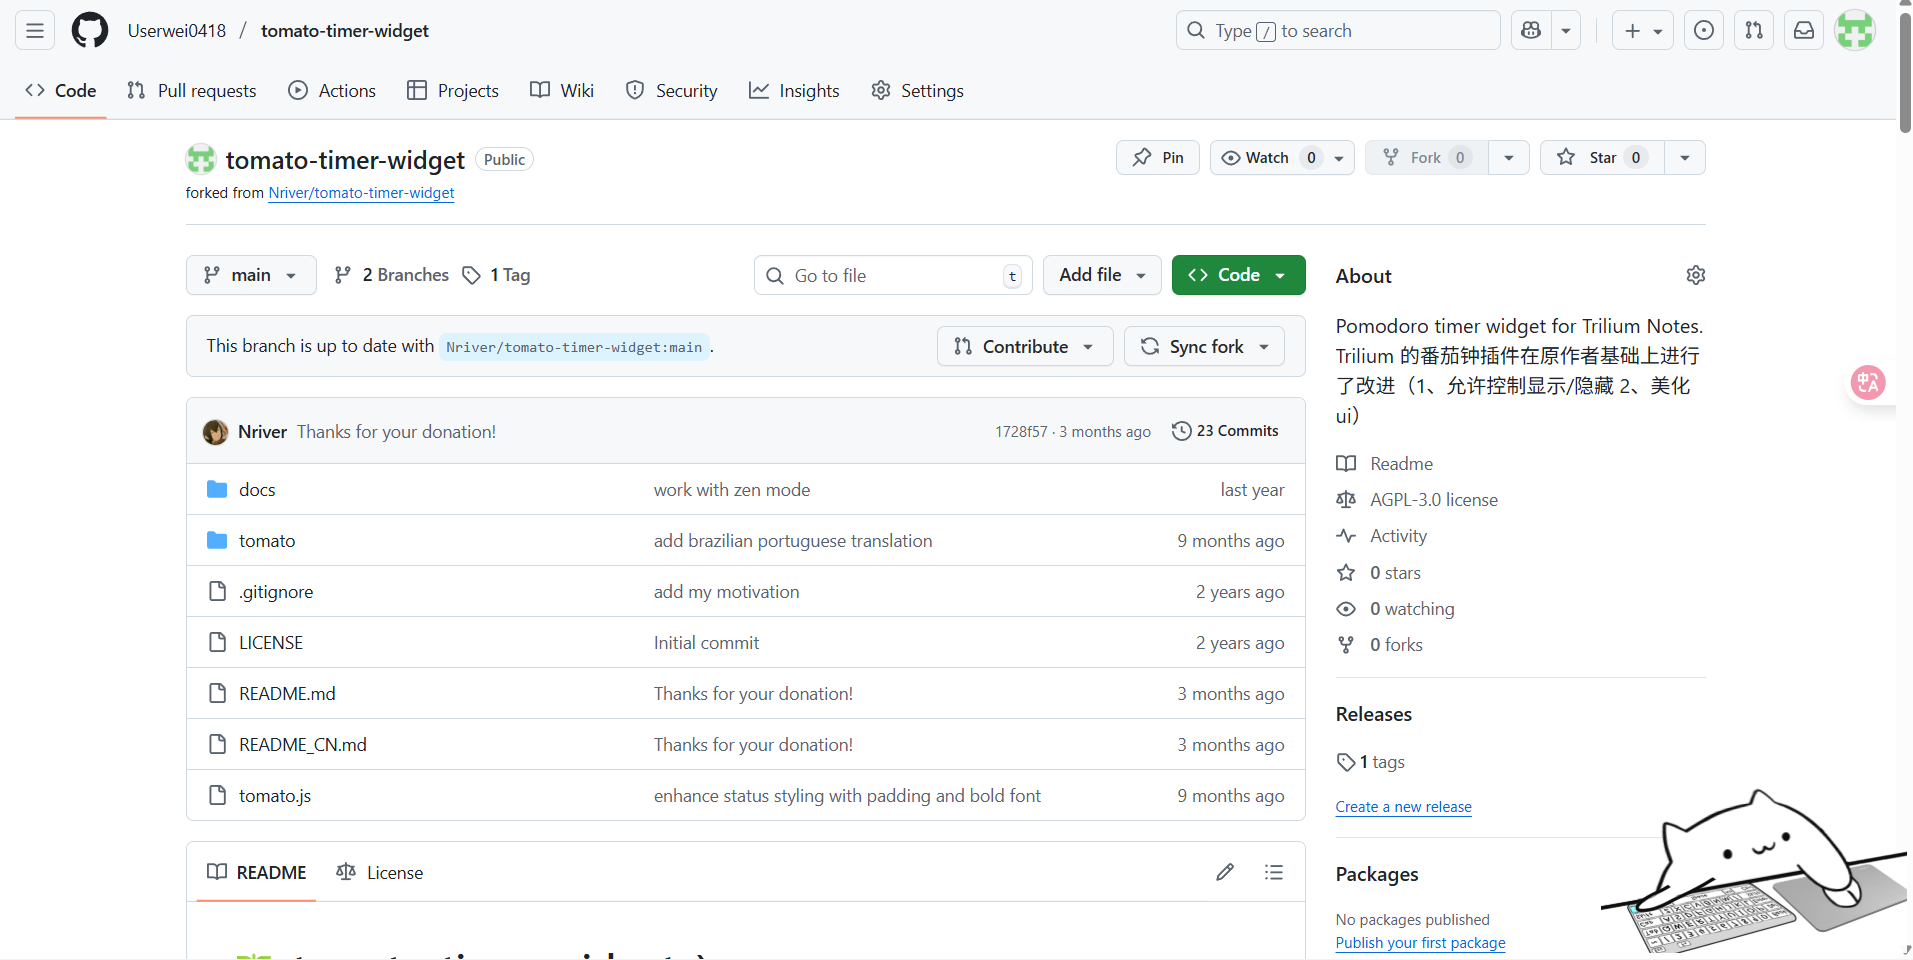Click the page vertical scrollbar thumb
Image resolution: width=1913 pixels, height=960 pixels.
pos(1904,72)
